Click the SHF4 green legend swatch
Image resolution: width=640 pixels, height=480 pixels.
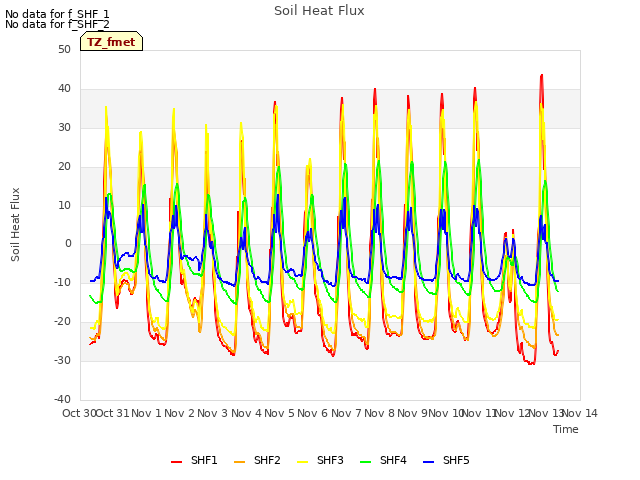point(365,461)
